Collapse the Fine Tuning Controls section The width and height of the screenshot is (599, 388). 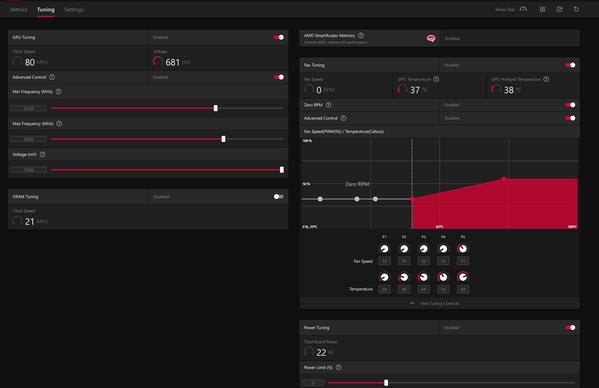point(435,304)
